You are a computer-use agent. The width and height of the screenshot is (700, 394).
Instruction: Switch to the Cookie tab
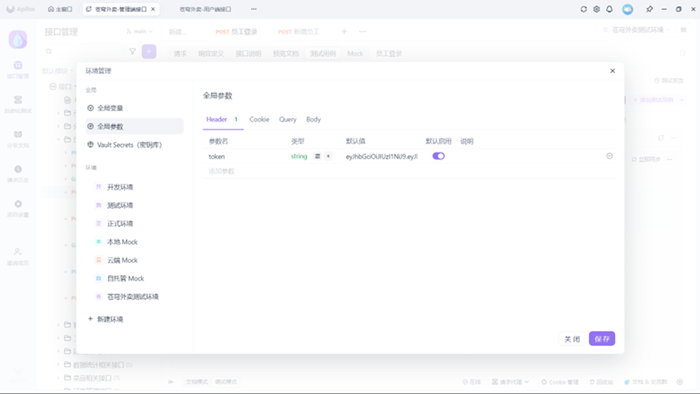(259, 120)
